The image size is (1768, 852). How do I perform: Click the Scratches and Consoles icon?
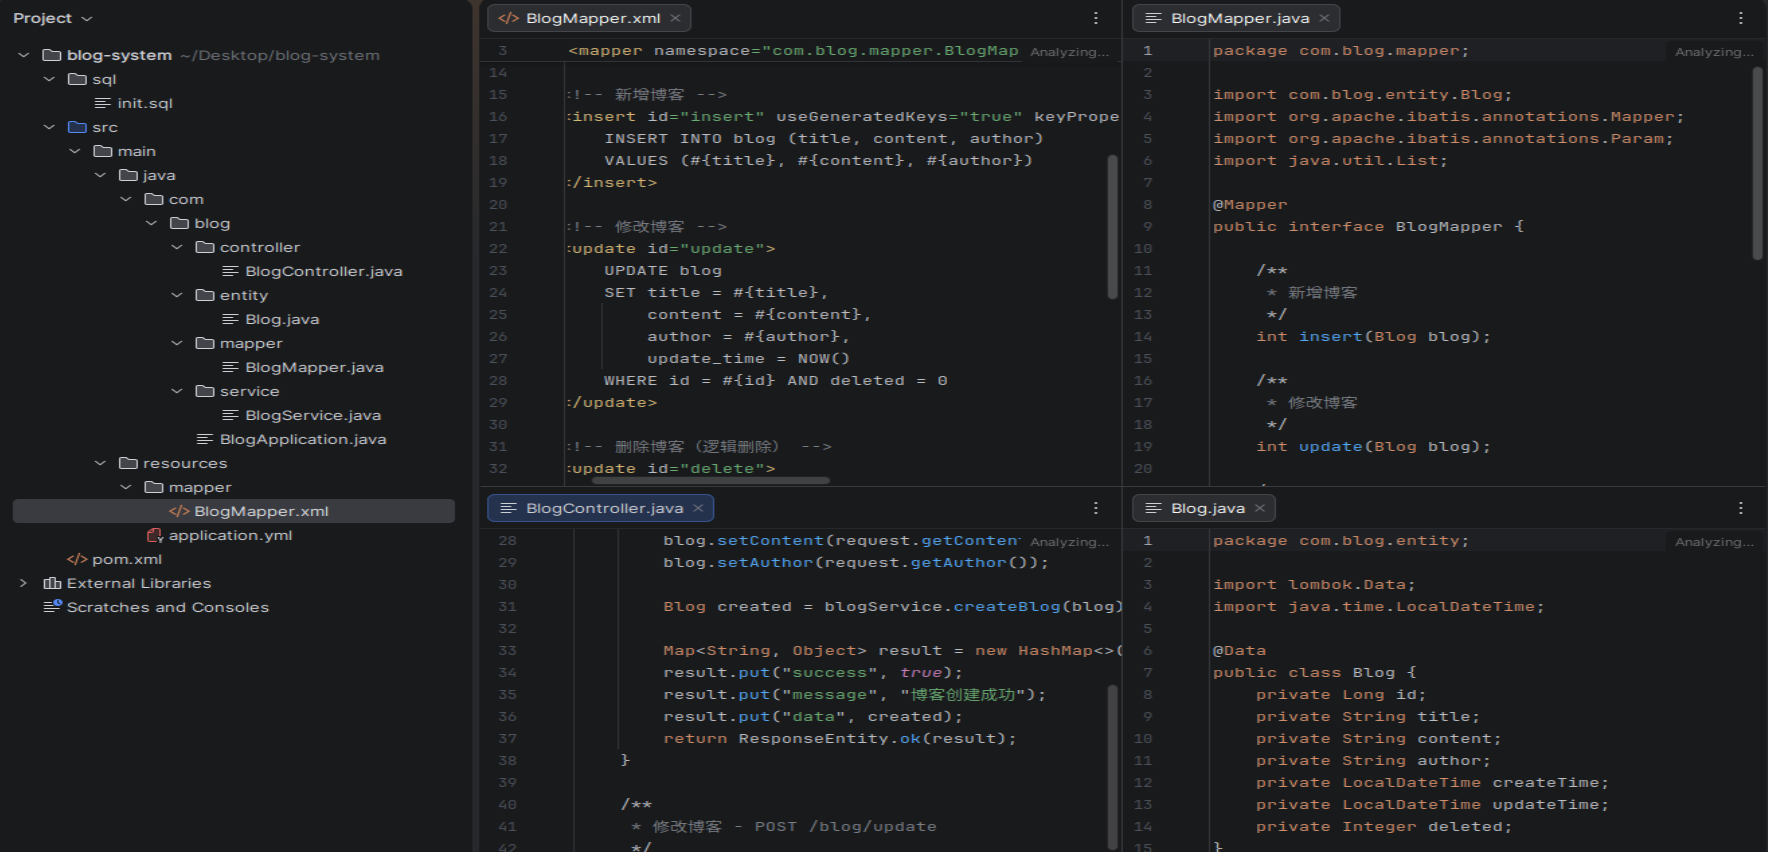tap(52, 607)
